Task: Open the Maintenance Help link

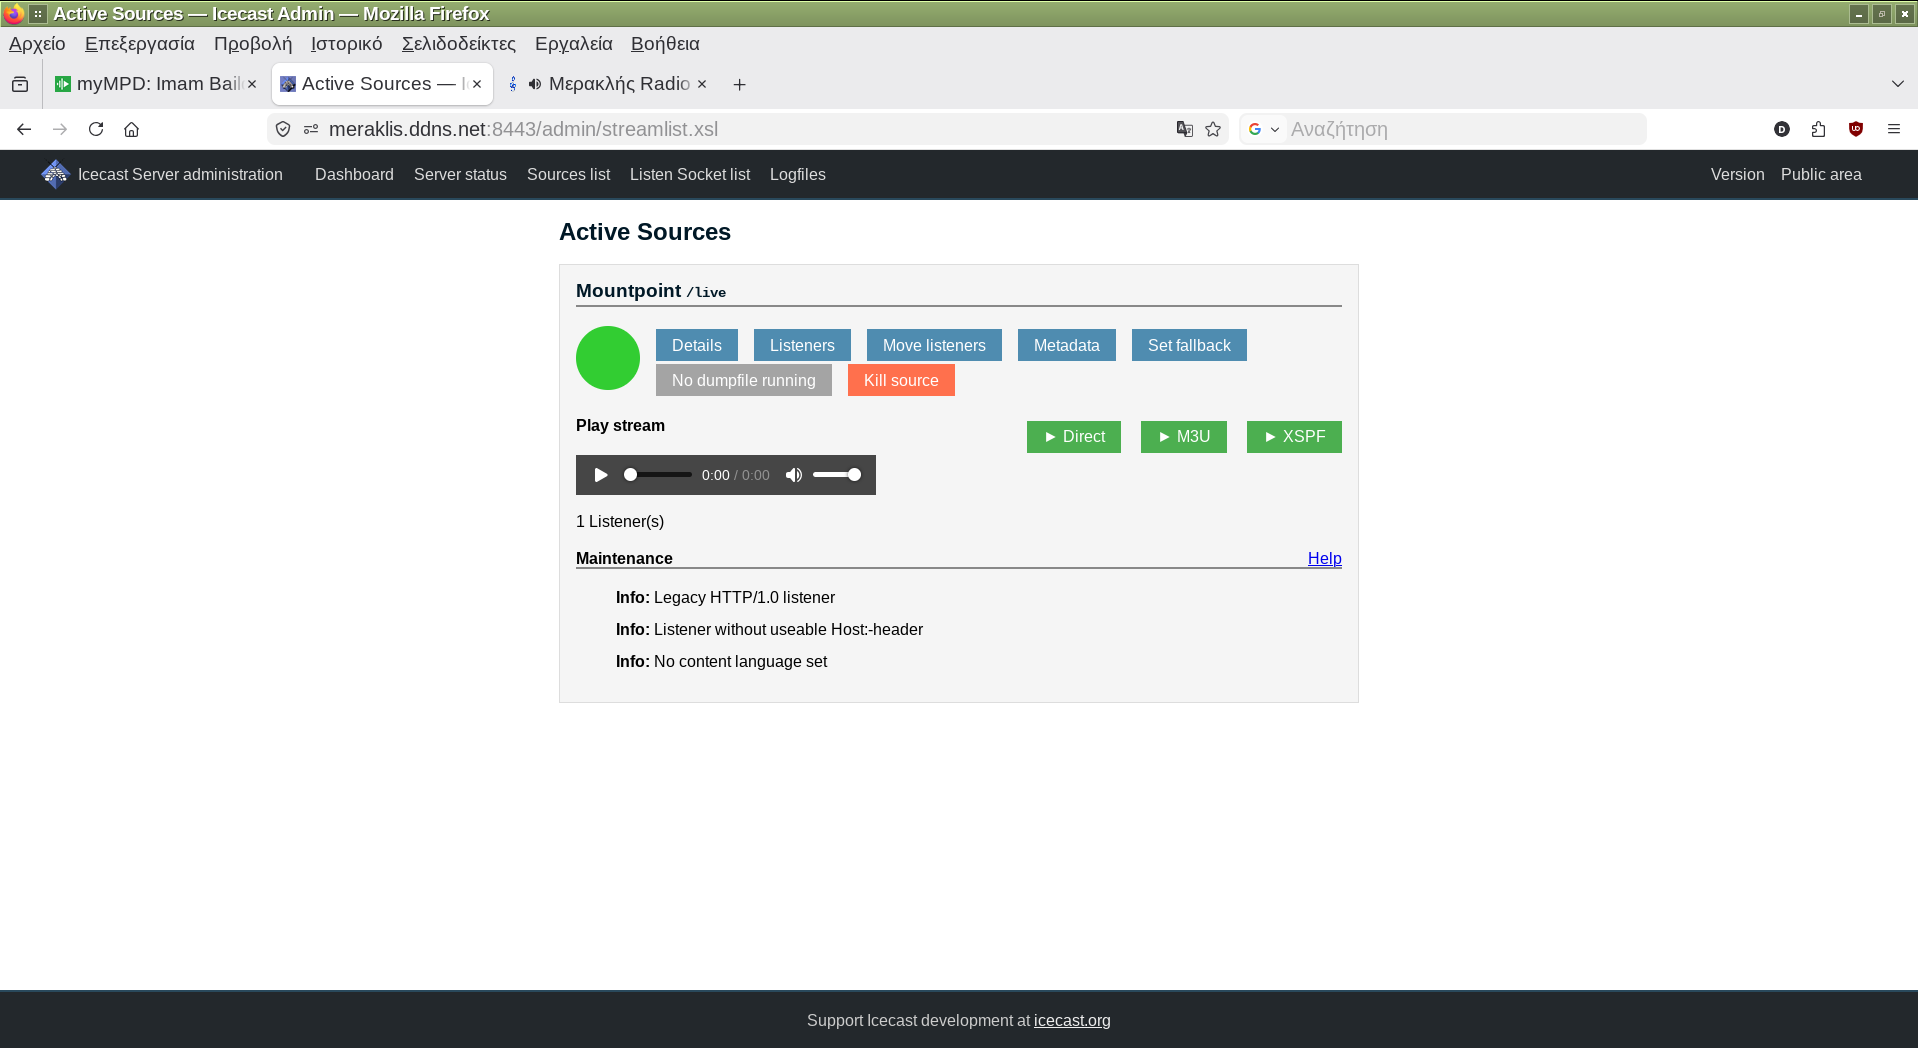Action: tap(1324, 558)
